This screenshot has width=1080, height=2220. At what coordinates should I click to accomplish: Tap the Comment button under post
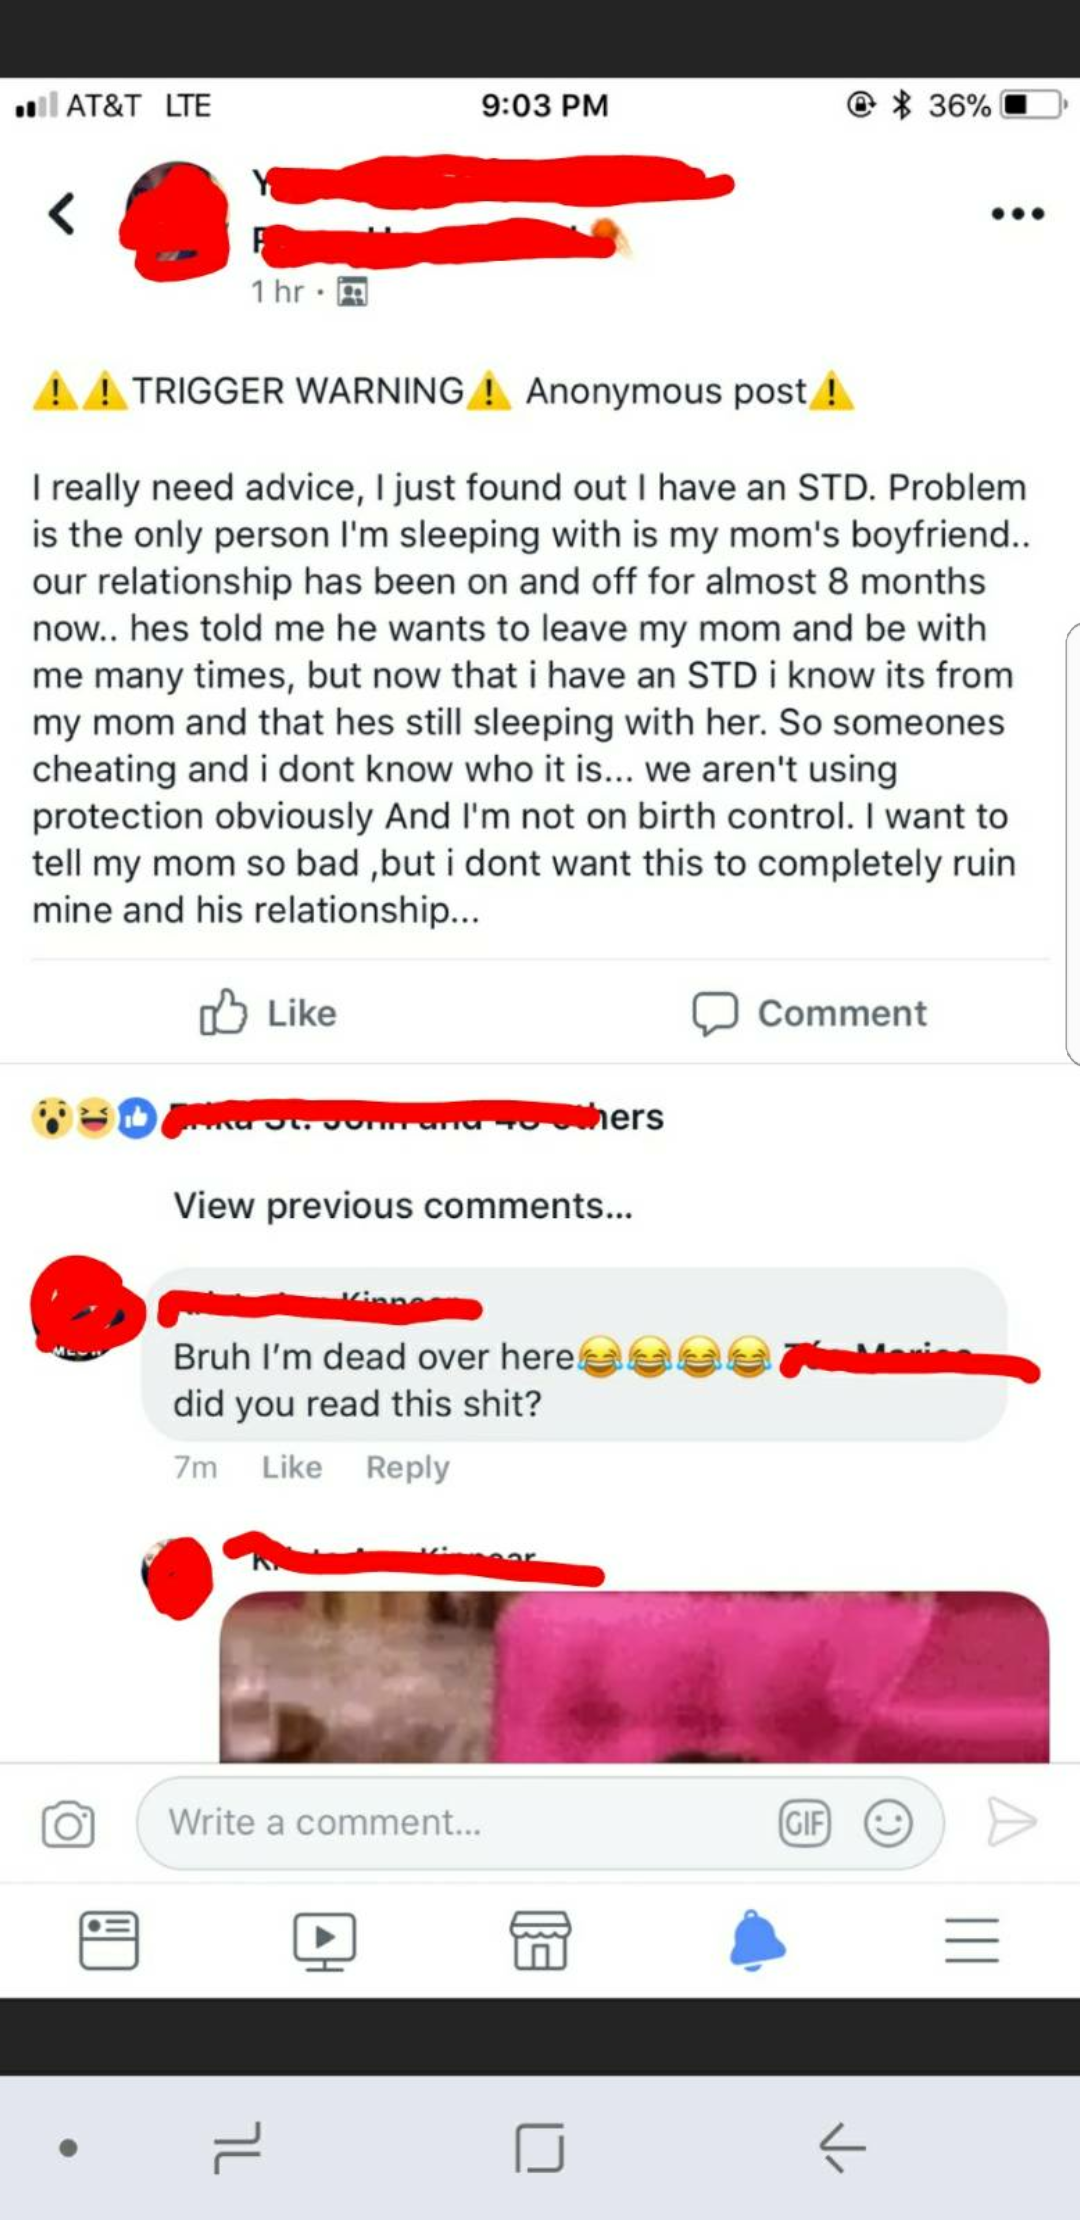click(810, 1012)
